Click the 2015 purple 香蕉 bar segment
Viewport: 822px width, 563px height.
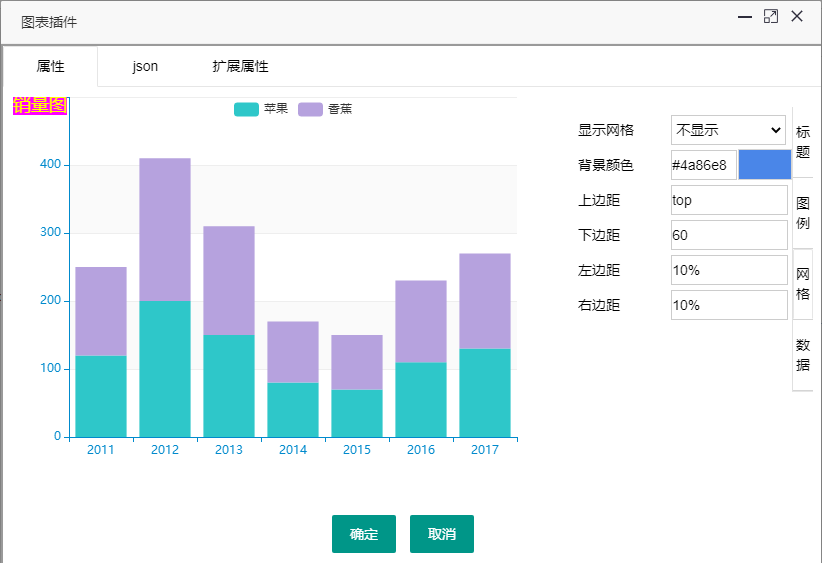pyautogui.click(x=356, y=362)
